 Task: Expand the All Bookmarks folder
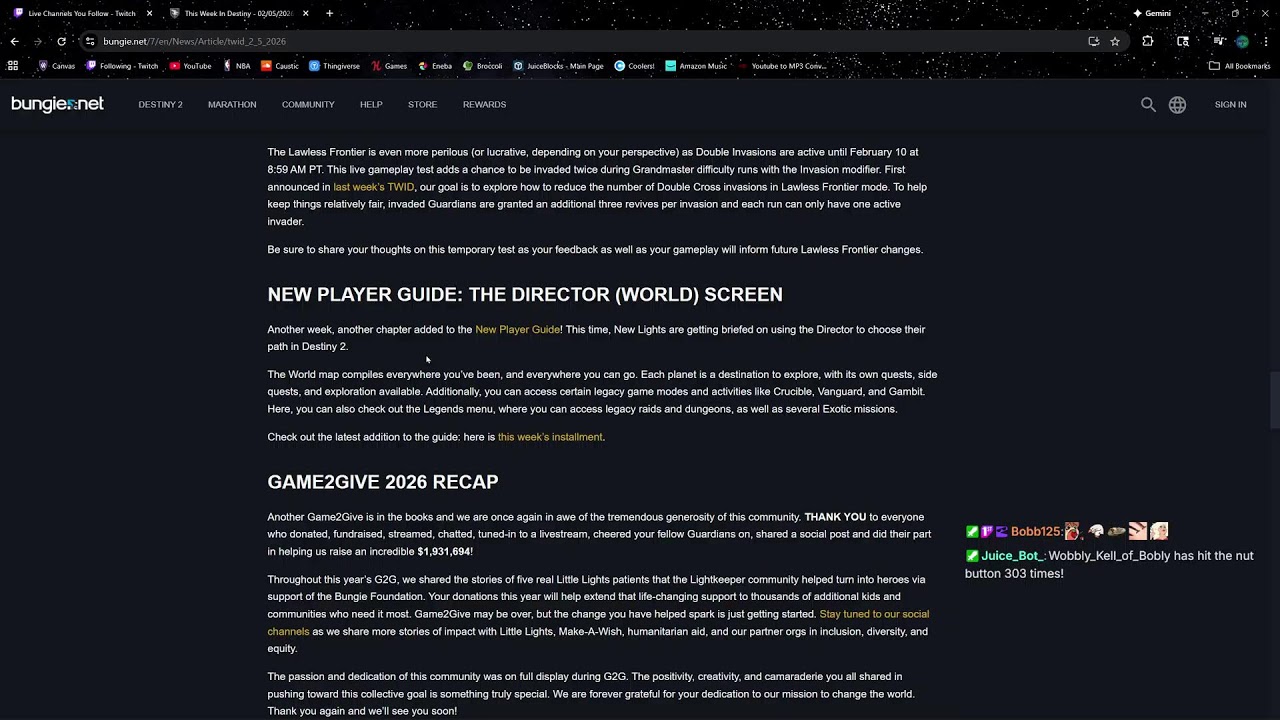1239,66
